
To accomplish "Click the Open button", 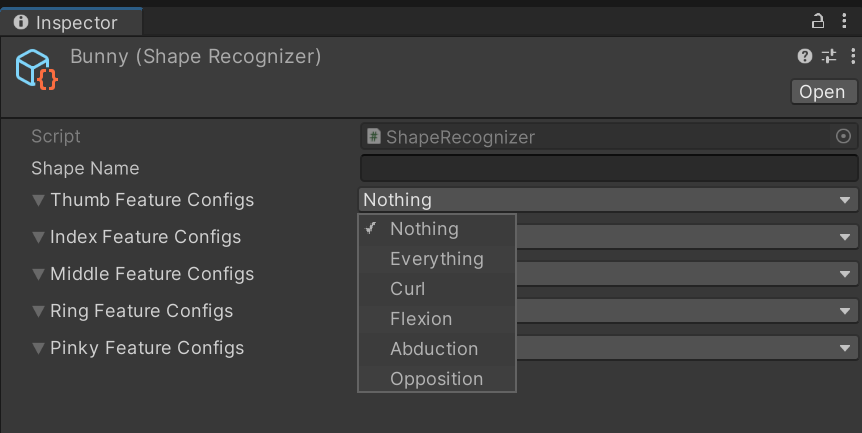I will click(824, 92).
